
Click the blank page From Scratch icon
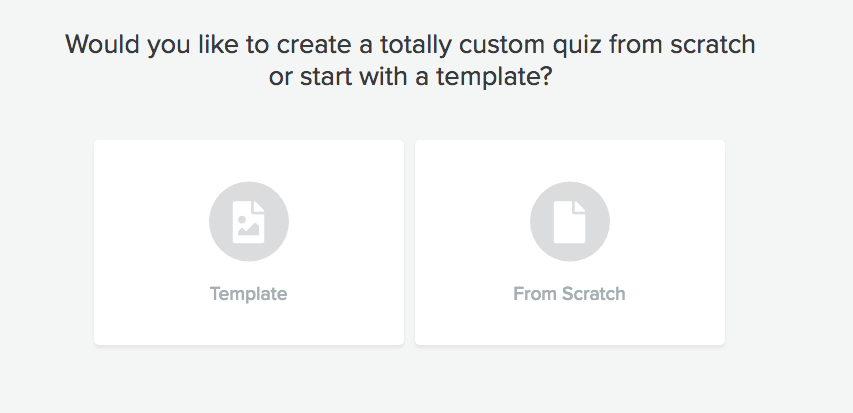tap(569, 222)
